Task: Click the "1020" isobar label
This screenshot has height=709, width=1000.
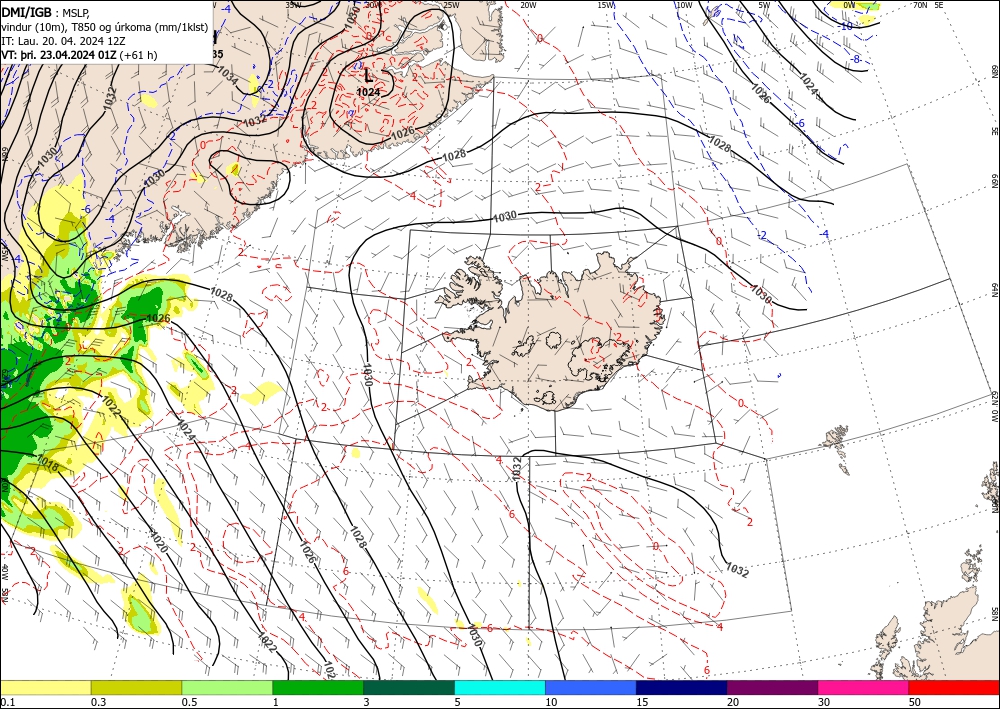Action: coord(158,541)
